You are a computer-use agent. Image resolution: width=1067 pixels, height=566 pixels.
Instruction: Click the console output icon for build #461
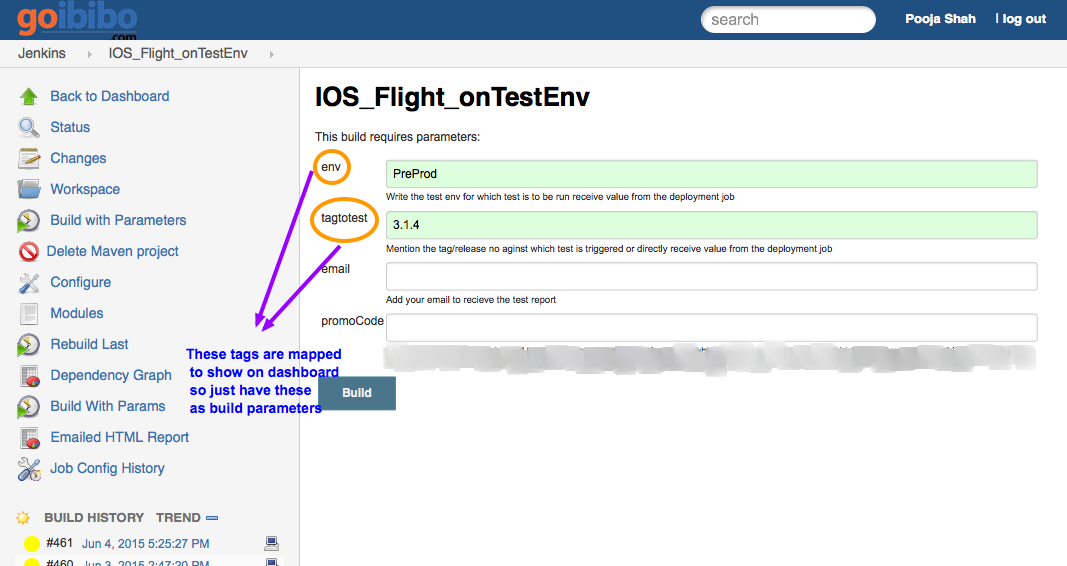[272, 543]
